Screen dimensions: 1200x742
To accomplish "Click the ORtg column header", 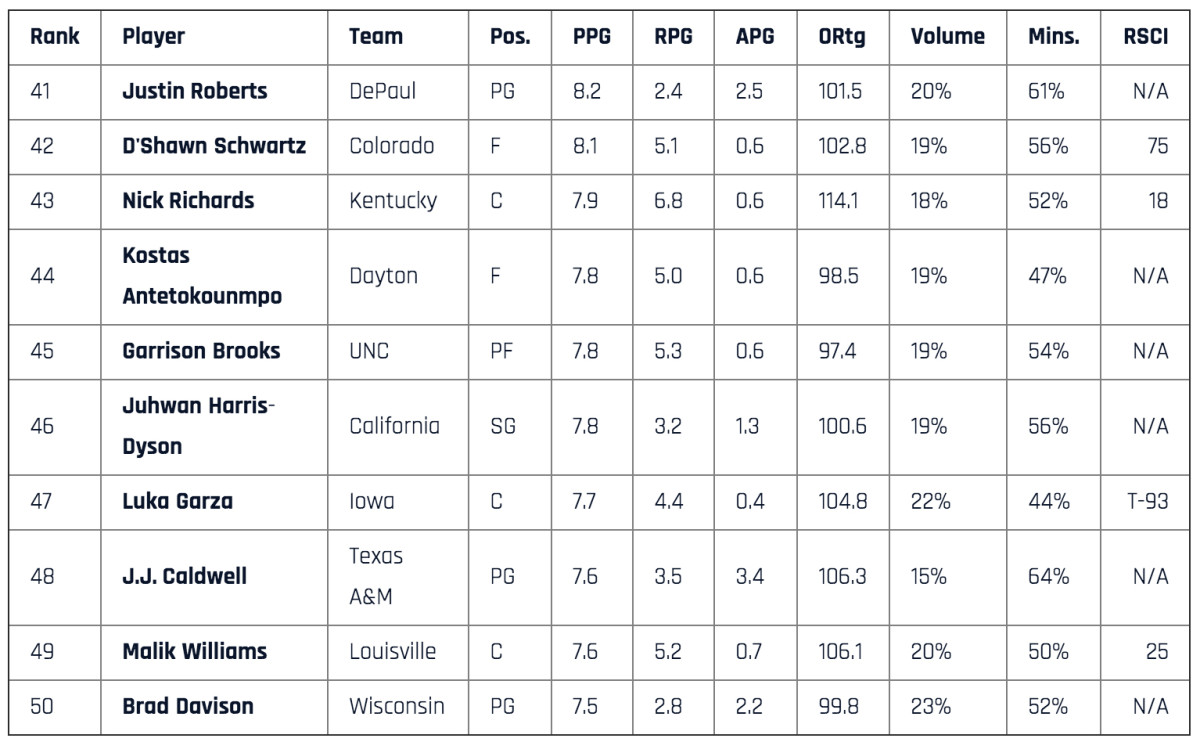I will 841,37.
